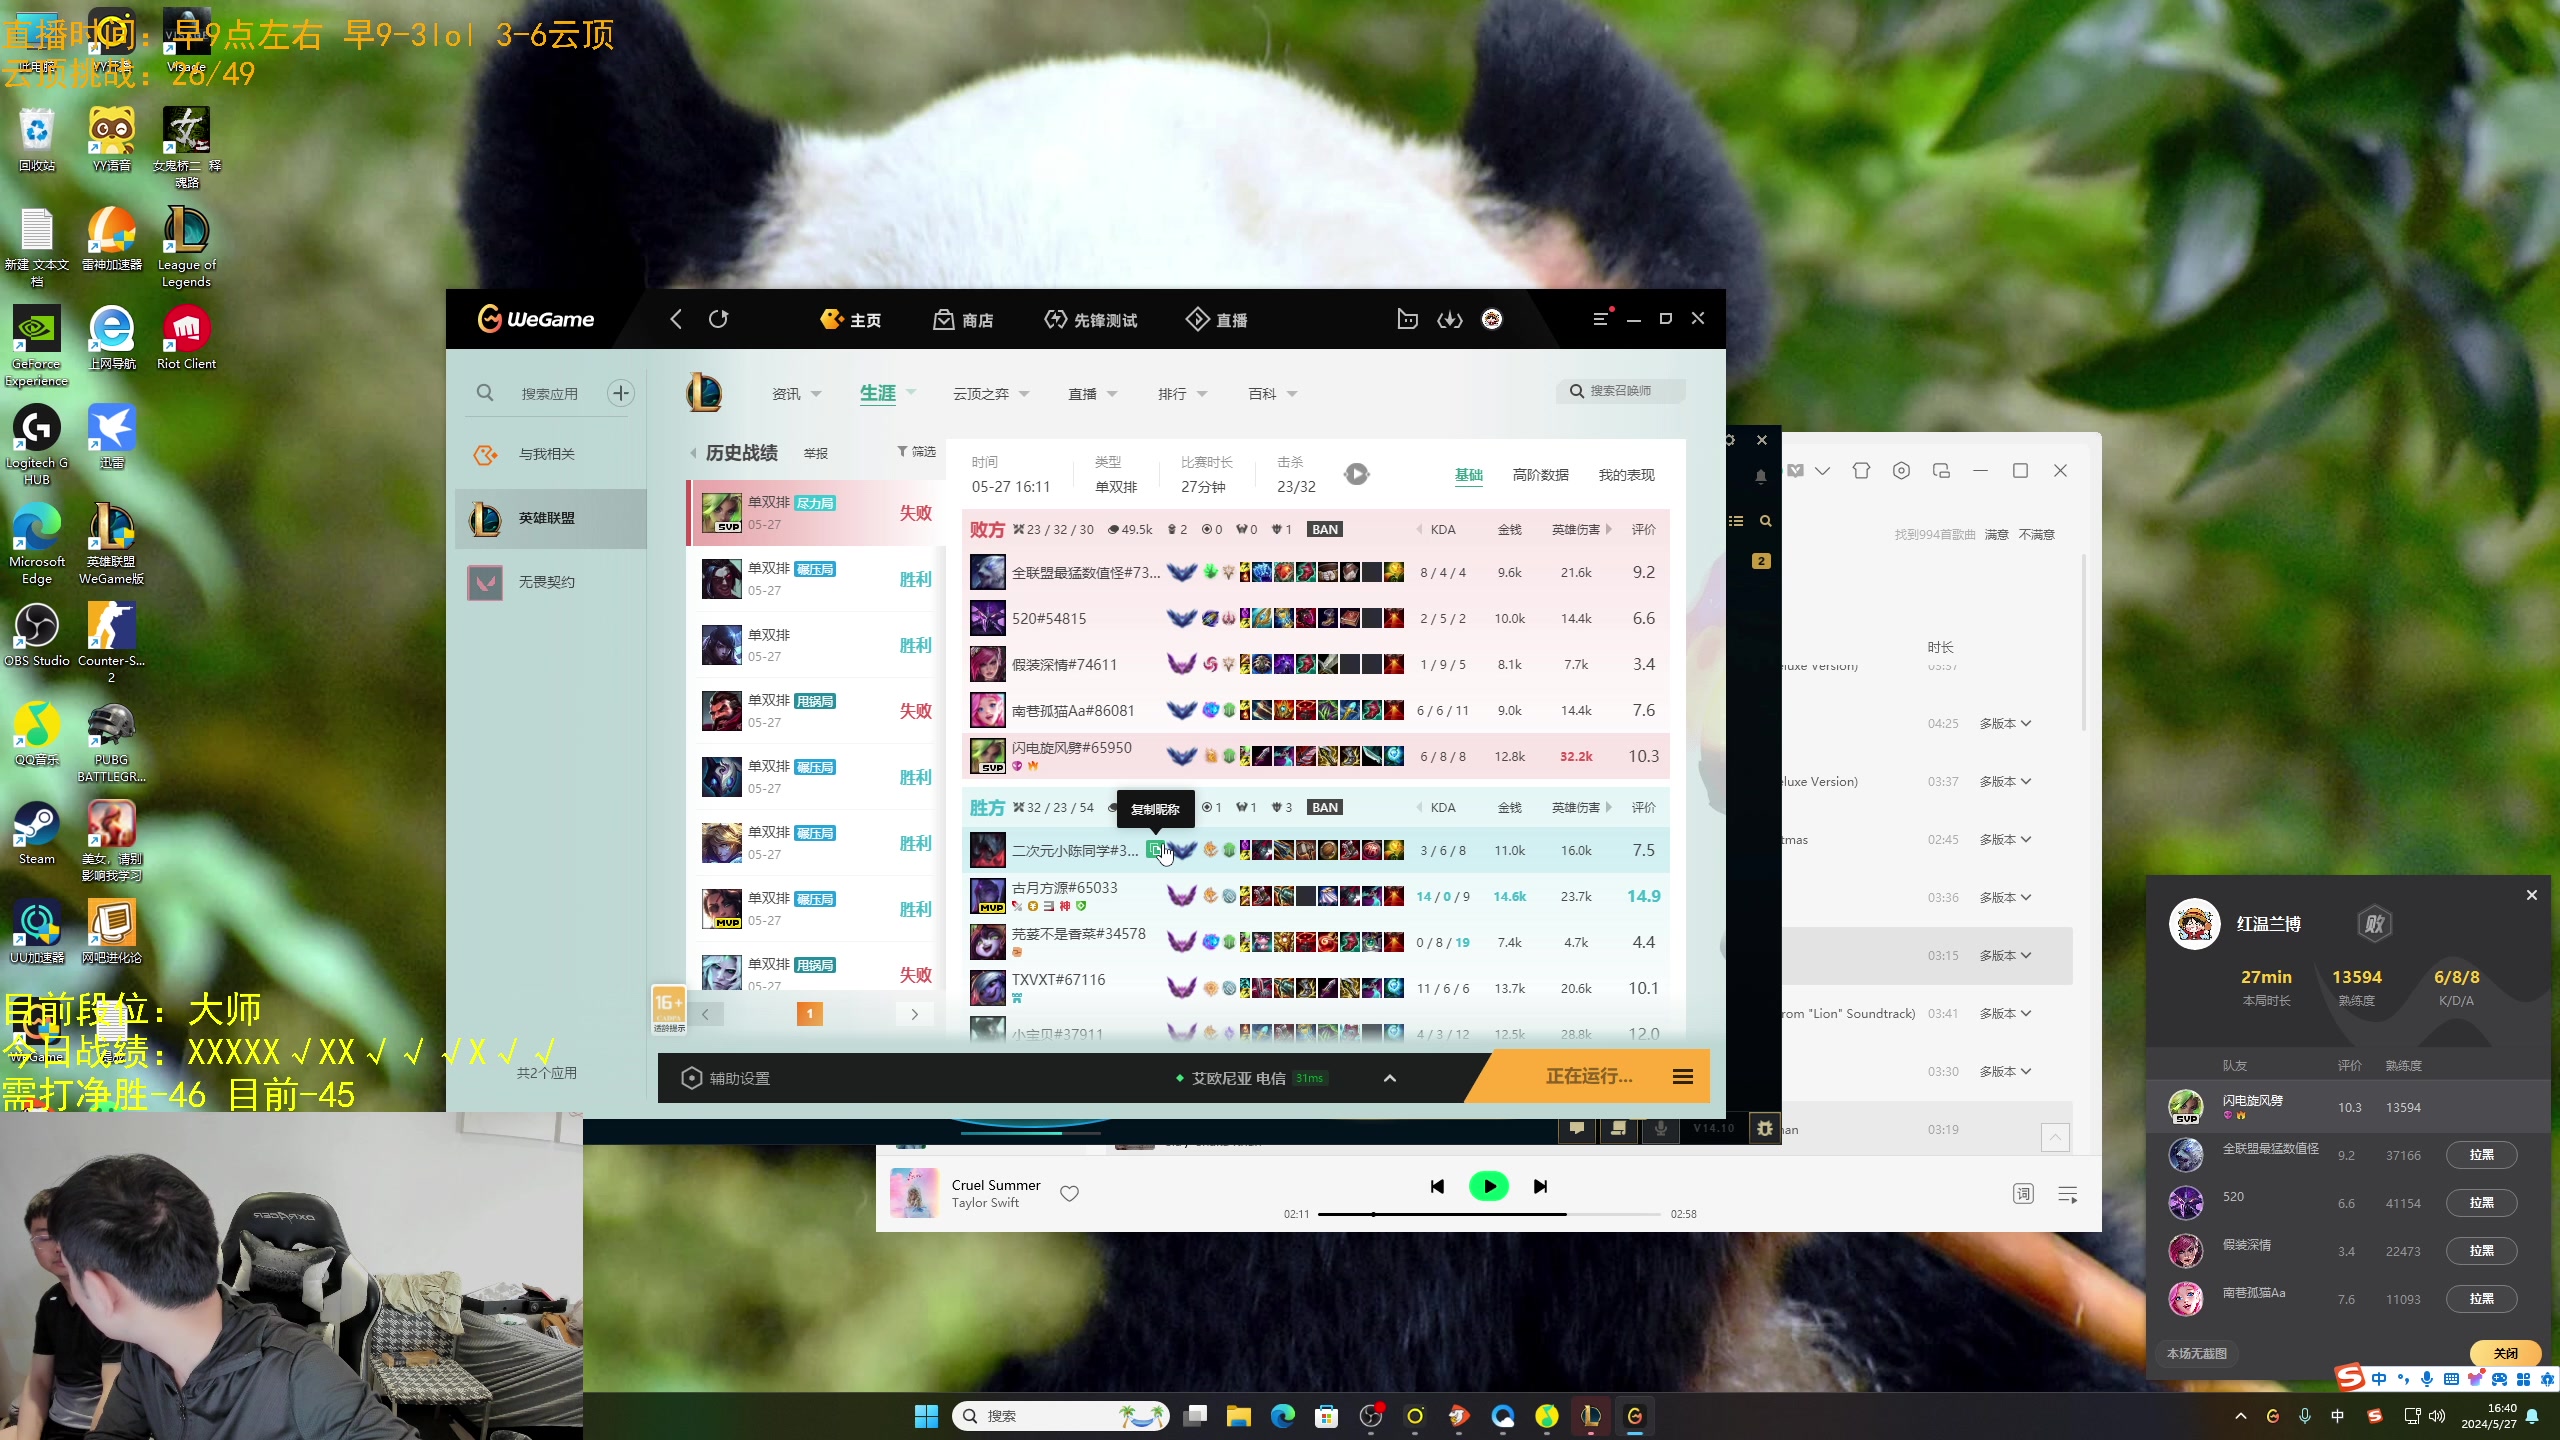This screenshot has width=2560, height=1440.
Task: Refresh the WeGame page
Action: click(x=719, y=319)
